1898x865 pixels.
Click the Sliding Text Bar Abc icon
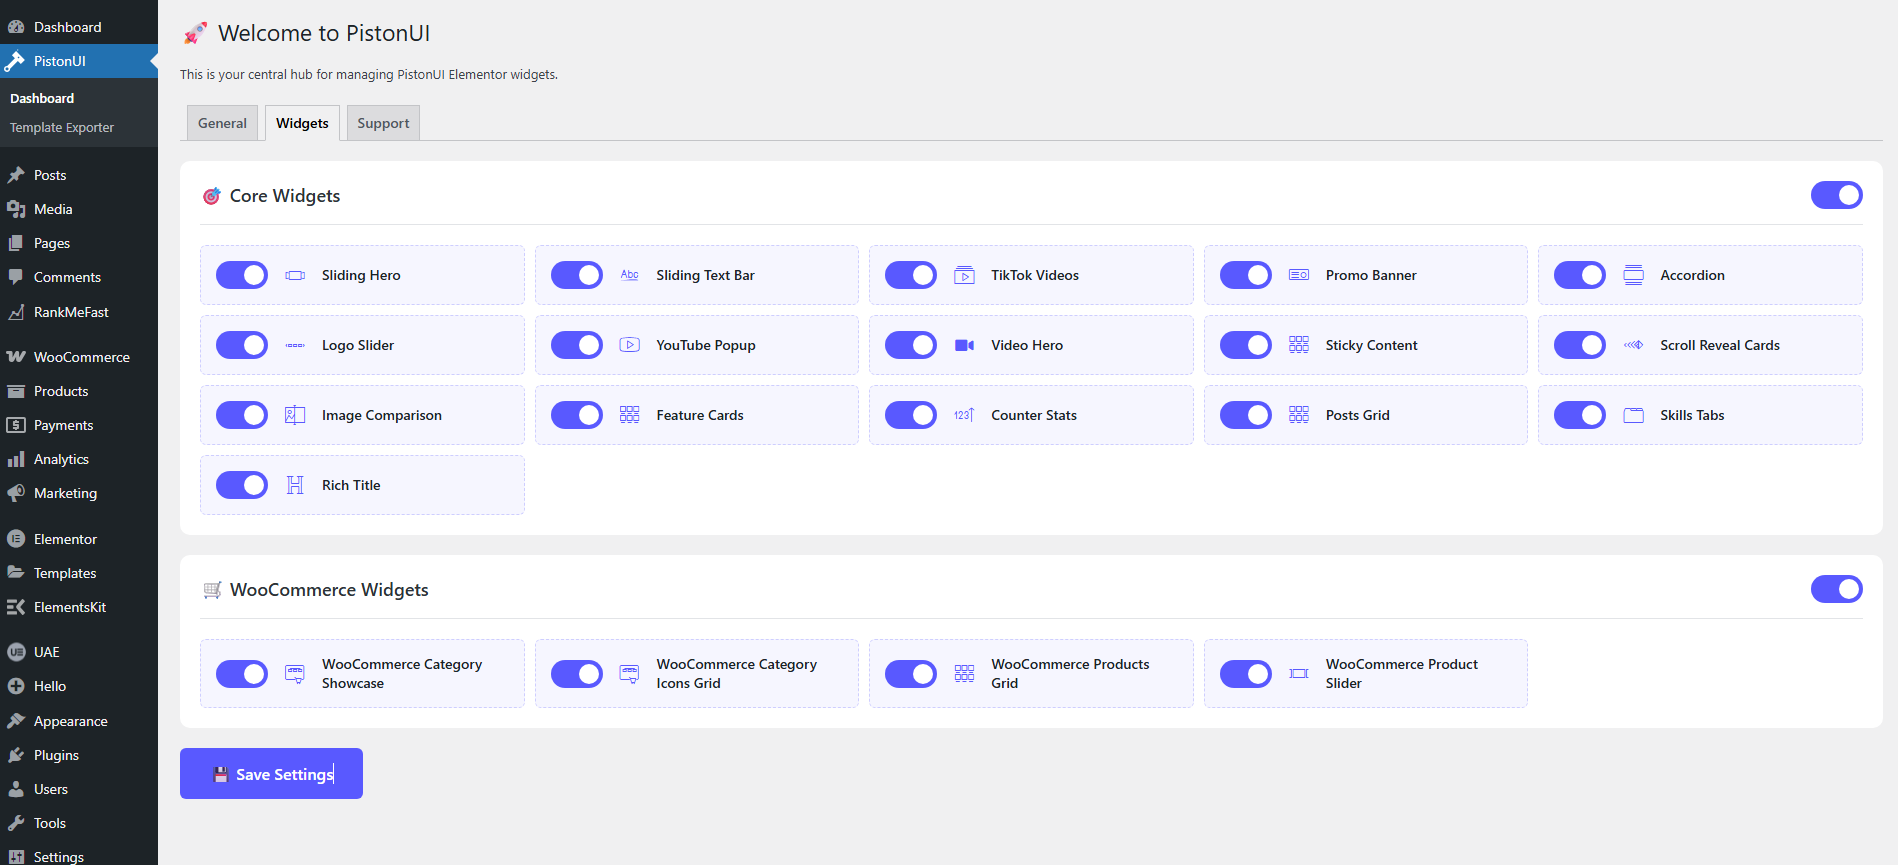pos(629,275)
